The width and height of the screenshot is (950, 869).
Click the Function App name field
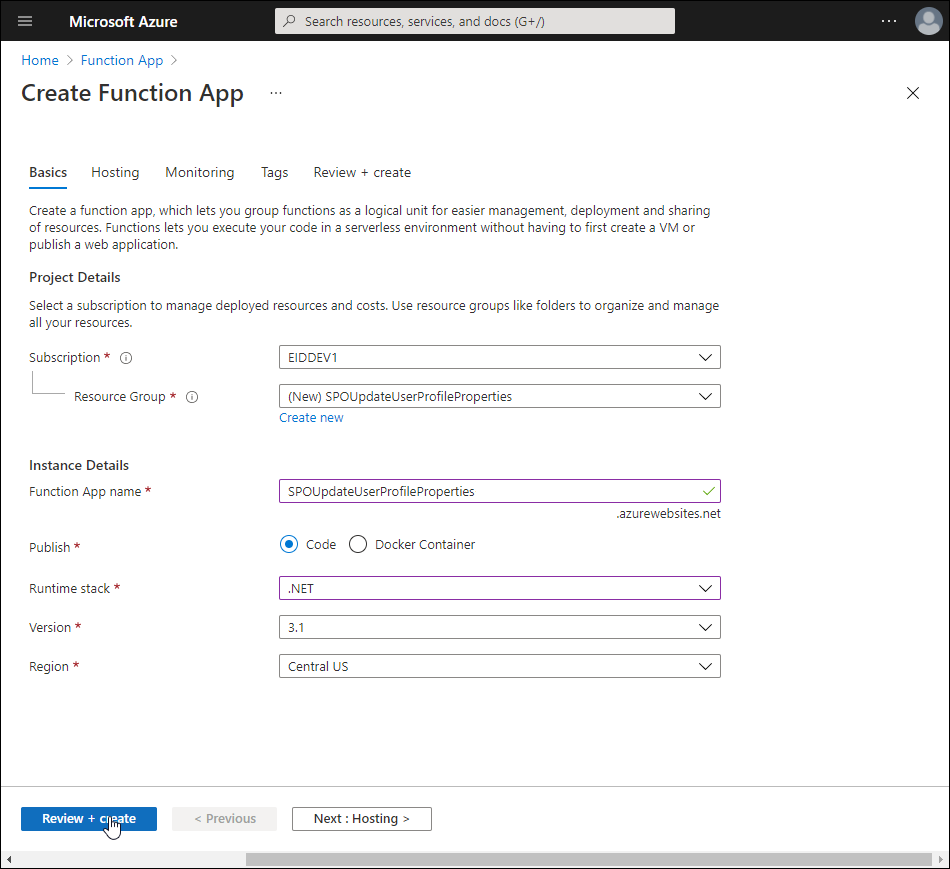coord(490,491)
